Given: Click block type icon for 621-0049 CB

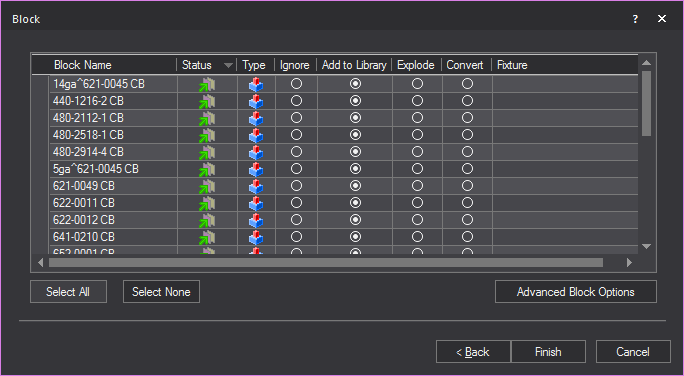Looking at the screenshot, I should click(256, 186).
